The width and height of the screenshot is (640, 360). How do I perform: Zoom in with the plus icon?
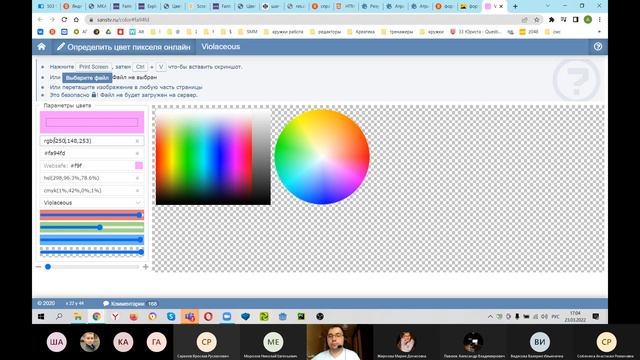145,267
